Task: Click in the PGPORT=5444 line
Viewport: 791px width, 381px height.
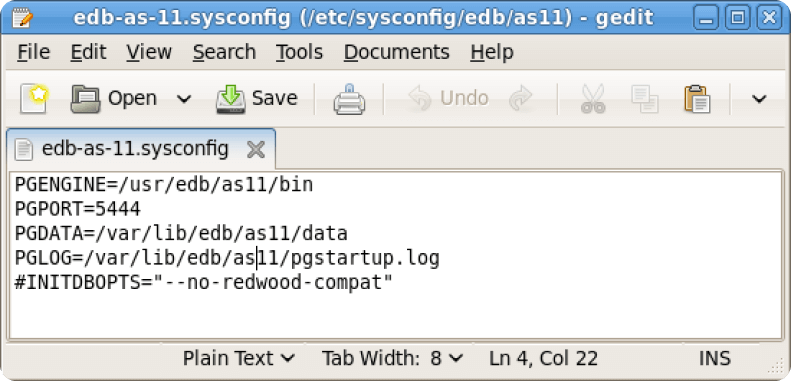Action: 78,209
